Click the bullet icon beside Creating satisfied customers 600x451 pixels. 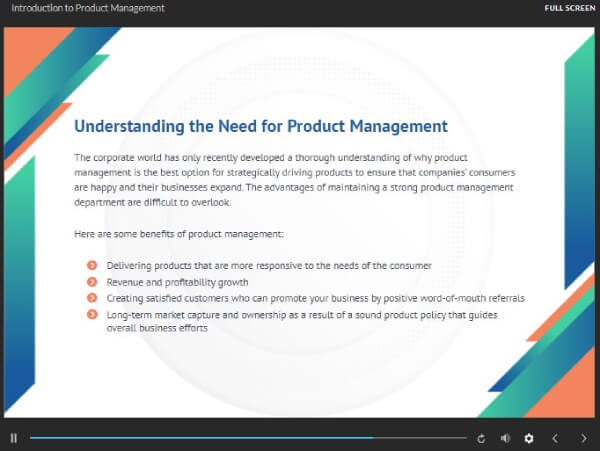click(x=92, y=298)
